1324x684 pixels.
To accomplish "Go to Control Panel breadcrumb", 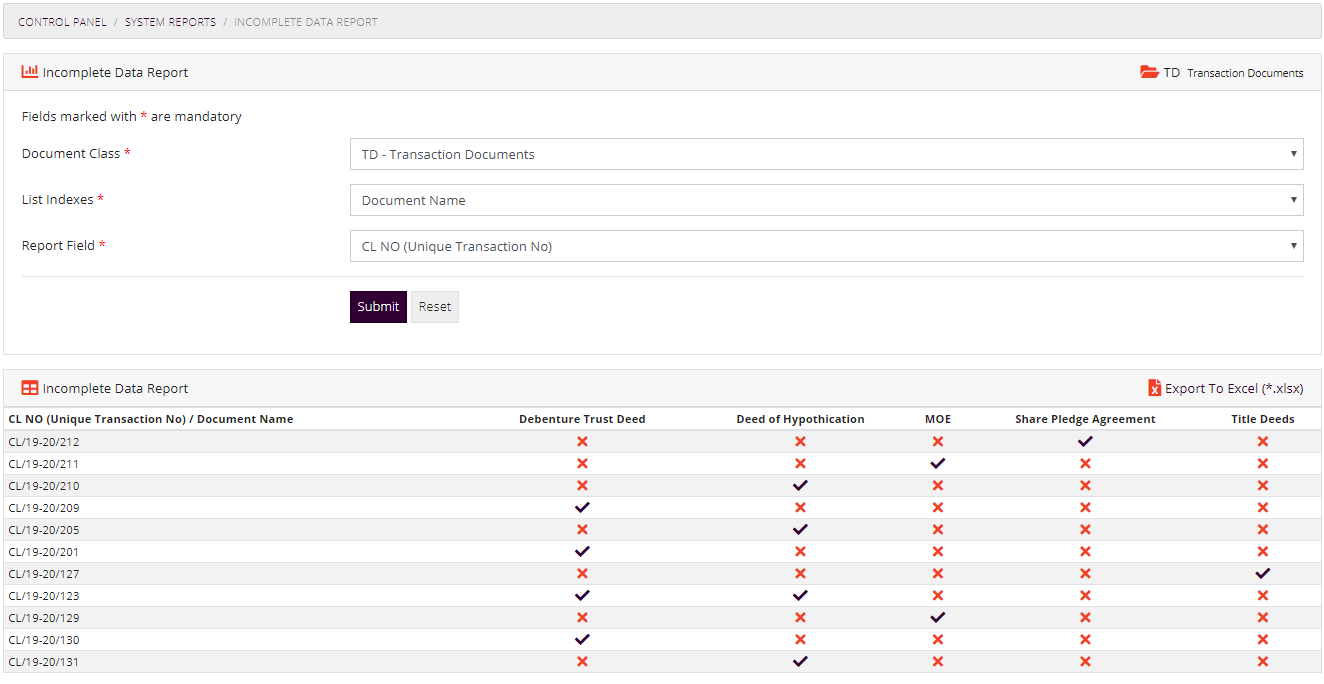I will 62,22.
